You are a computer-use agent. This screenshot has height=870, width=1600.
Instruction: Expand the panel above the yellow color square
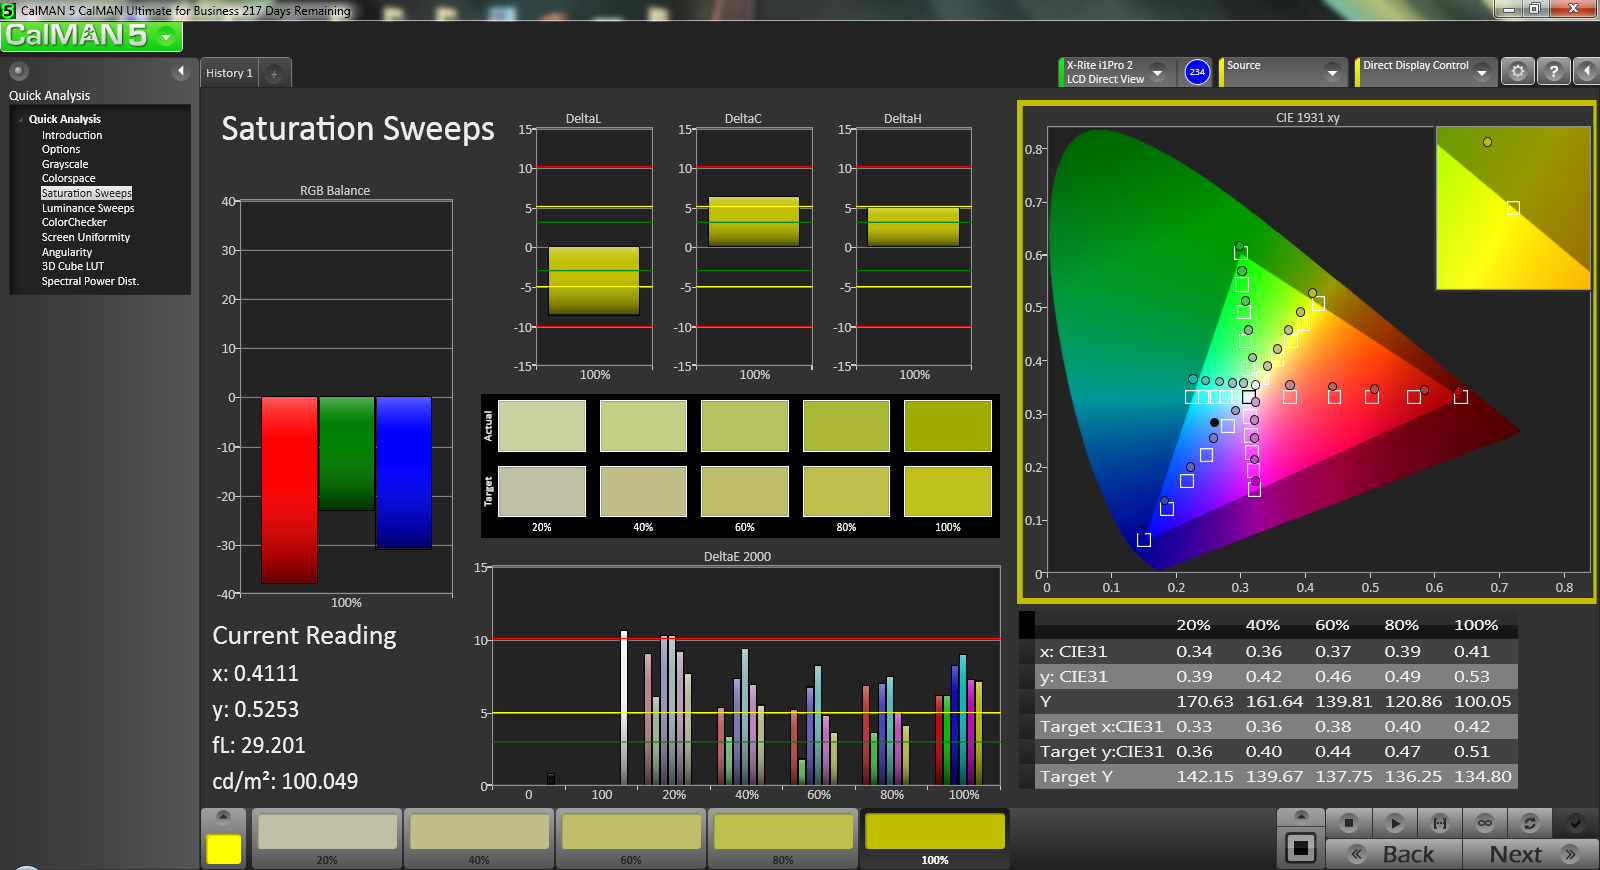[224, 816]
